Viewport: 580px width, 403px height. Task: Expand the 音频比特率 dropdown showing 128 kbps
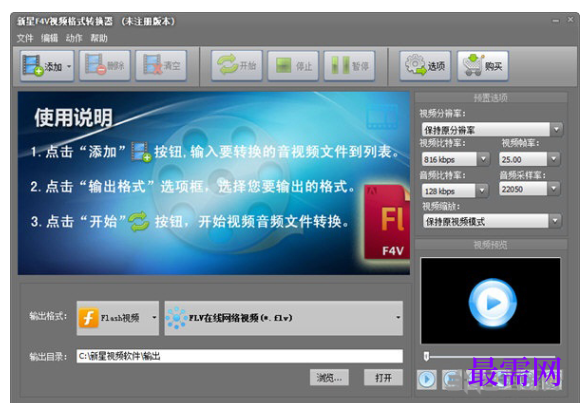[482, 191]
